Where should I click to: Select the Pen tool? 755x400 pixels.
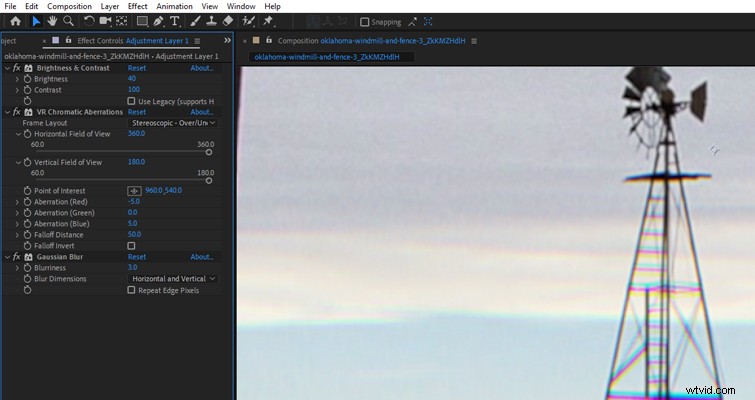(x=158, y=21)
